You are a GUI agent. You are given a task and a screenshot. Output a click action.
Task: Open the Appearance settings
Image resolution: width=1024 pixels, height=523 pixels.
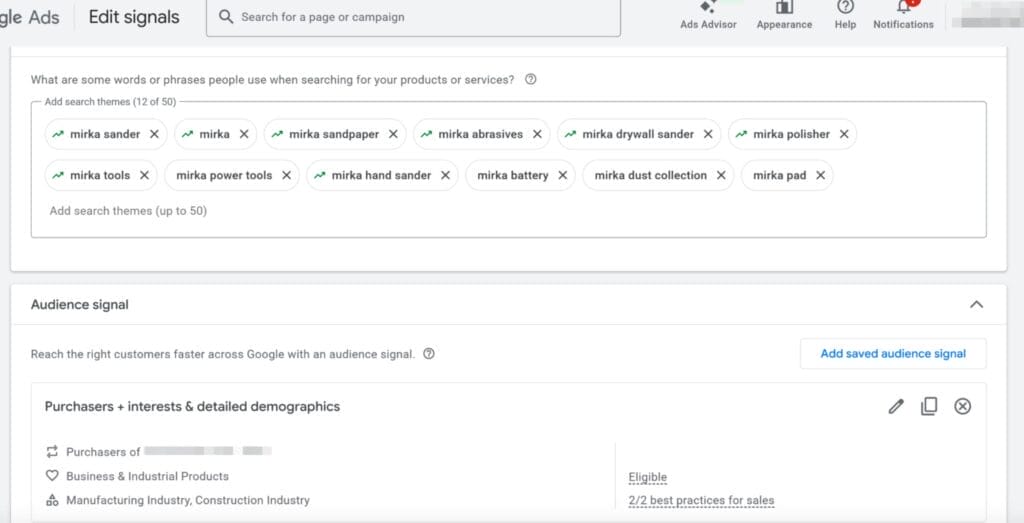pyautogui.click(x=784, y=14)
